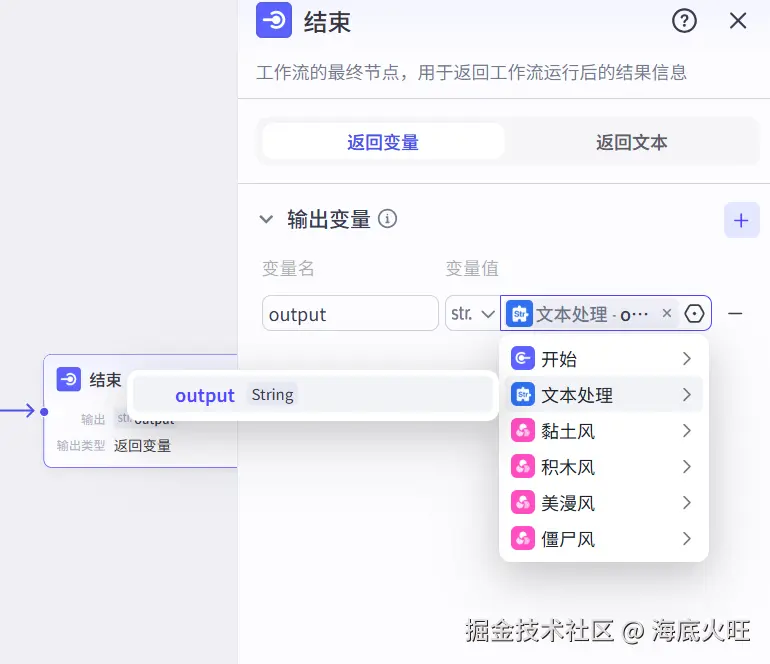Expand the 僵尸风 submenu arrow
770x664 pixels.
click(x=687, y=538)
